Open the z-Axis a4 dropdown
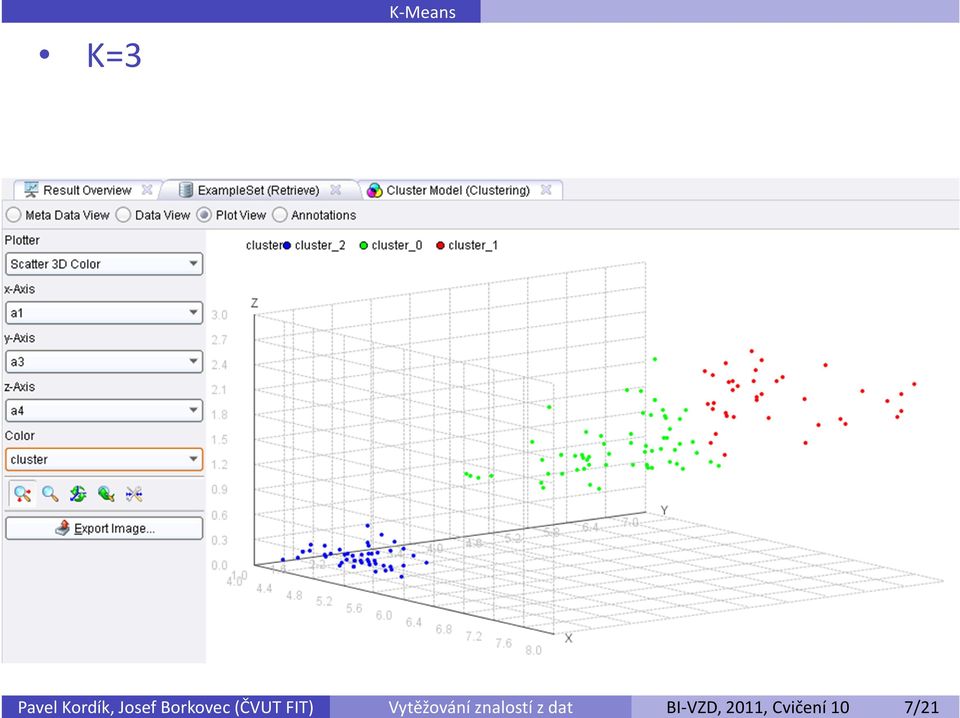The height and width of the screenshot is (718, 960). coord(104,410)
